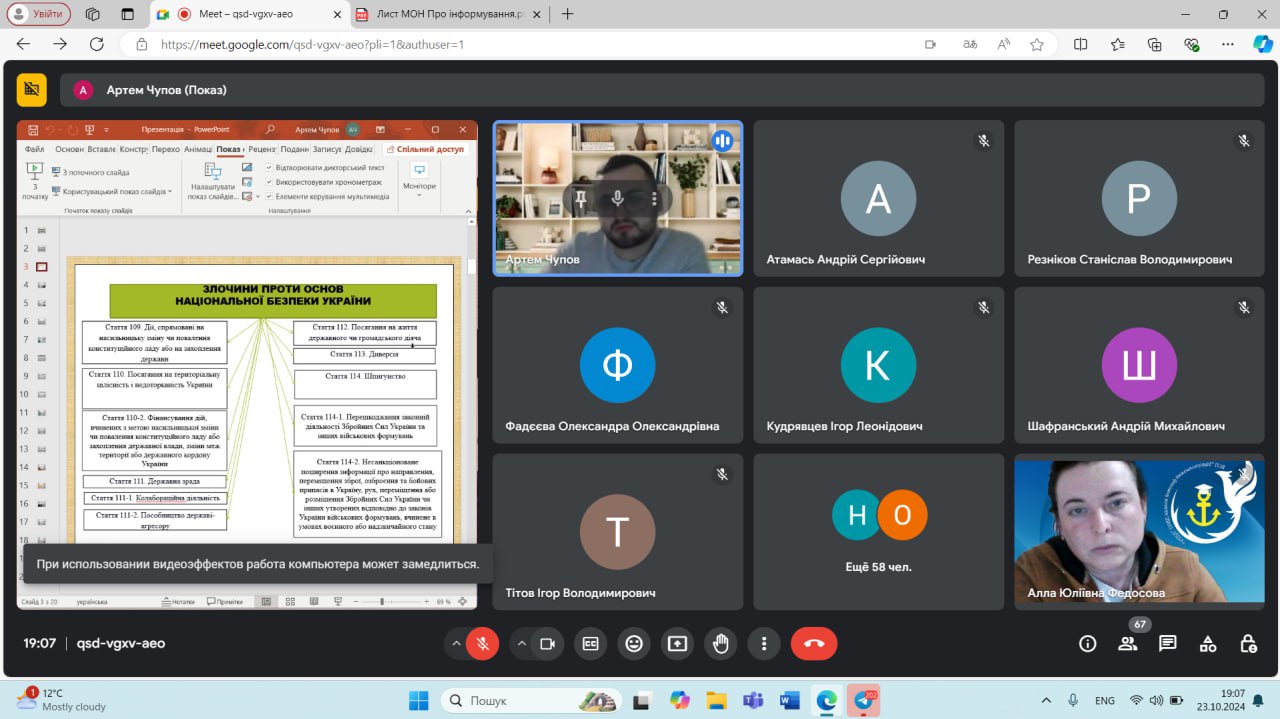The height and width of the screenshot is (719, 1280).
Task: Toggle the camera on or off
Action: (547, 644)
